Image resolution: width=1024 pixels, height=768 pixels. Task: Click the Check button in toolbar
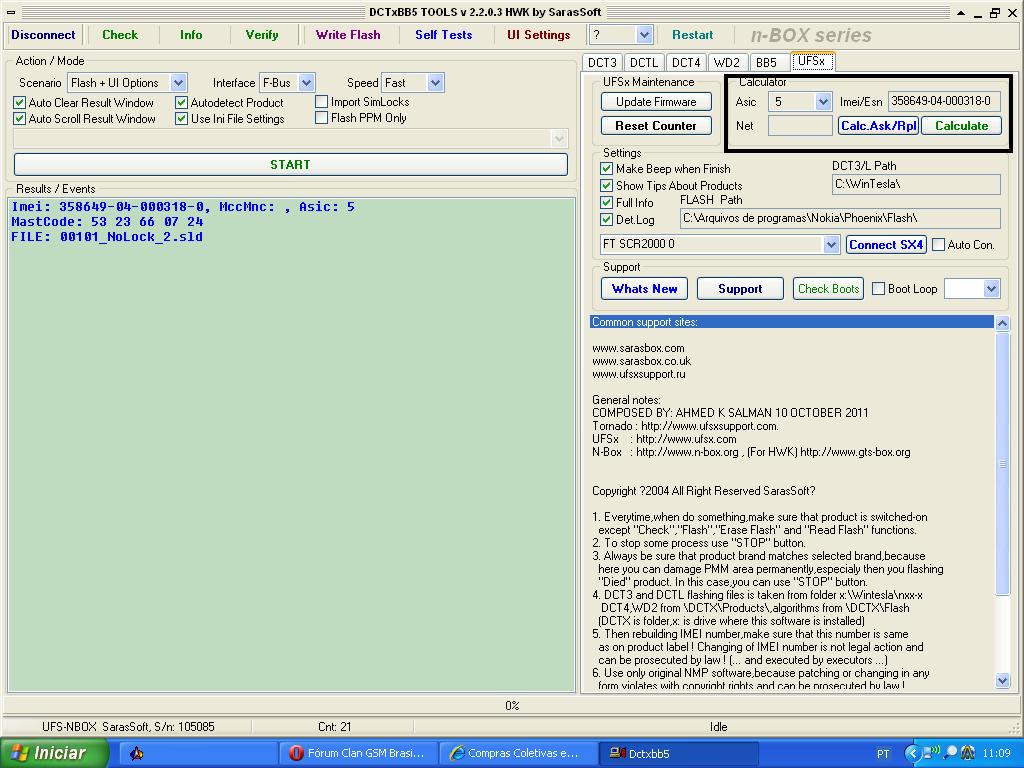point(120,35)
